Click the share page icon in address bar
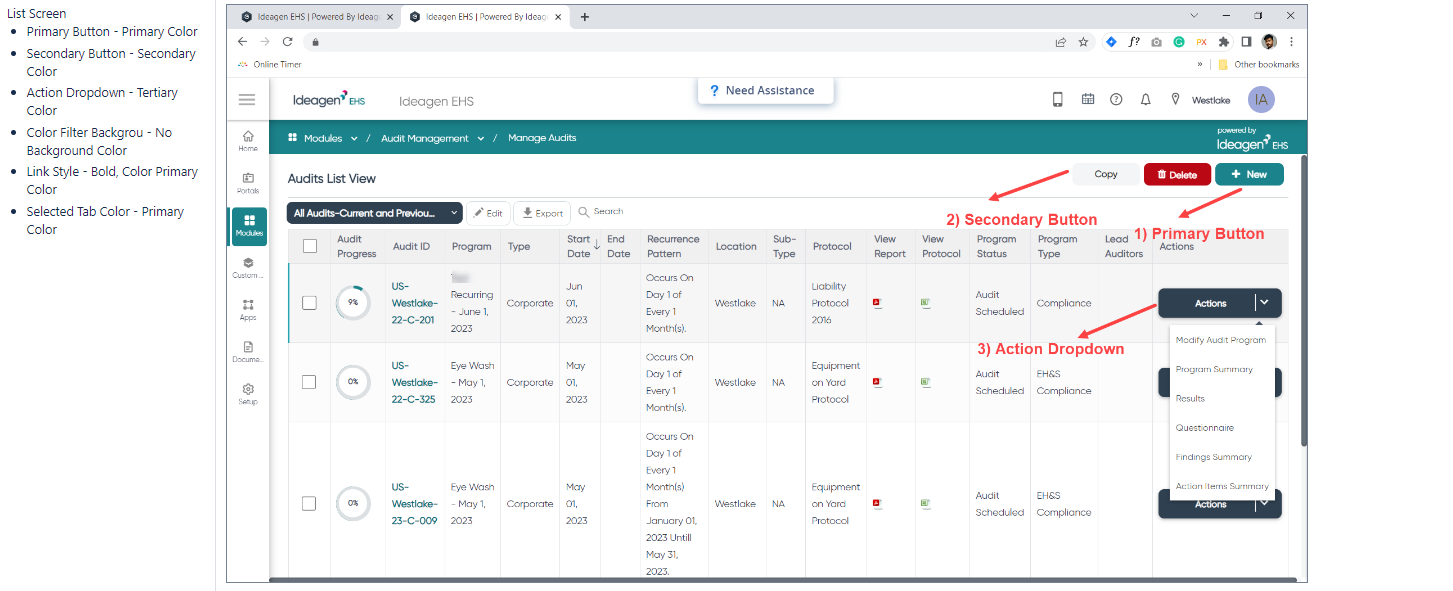The width and height of the screenshot is (1453, 591). [x=1060, y=42]
